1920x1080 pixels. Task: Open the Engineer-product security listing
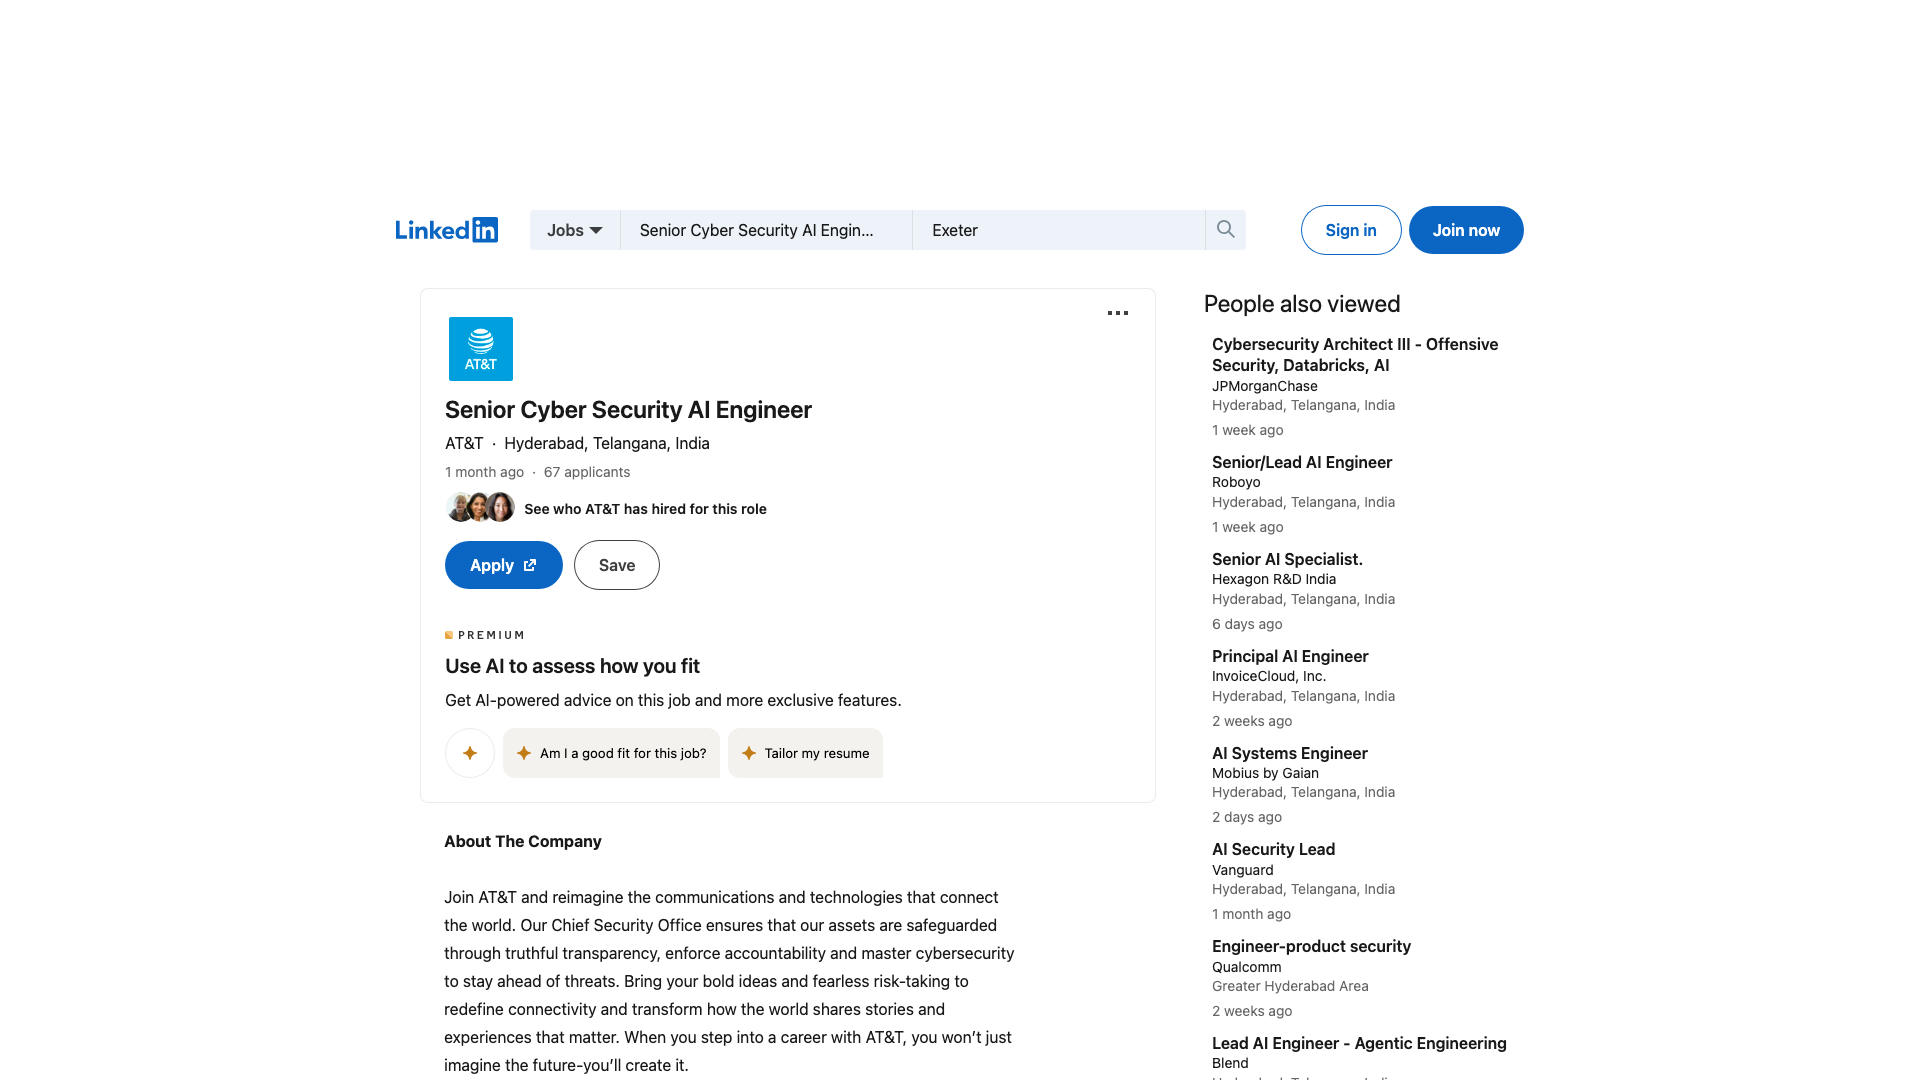1311,946
